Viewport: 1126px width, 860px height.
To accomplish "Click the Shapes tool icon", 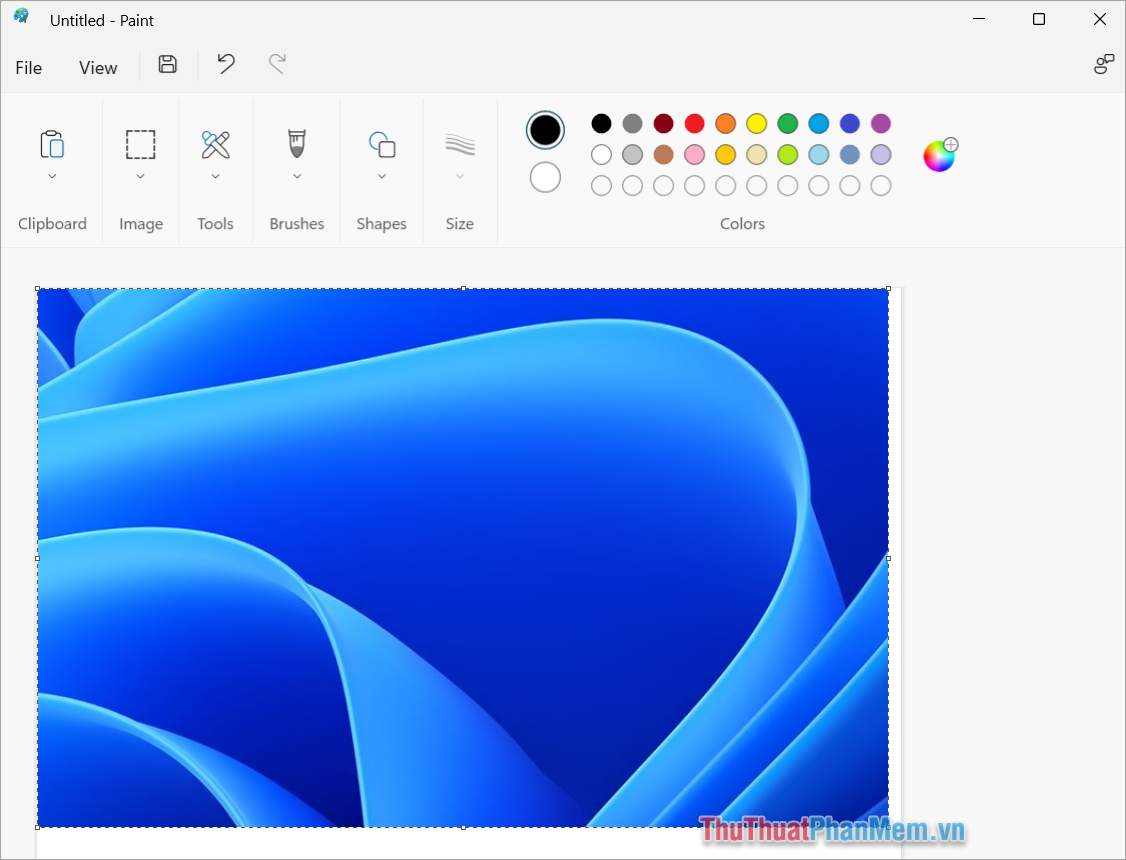I will click(x=381, y=147).
